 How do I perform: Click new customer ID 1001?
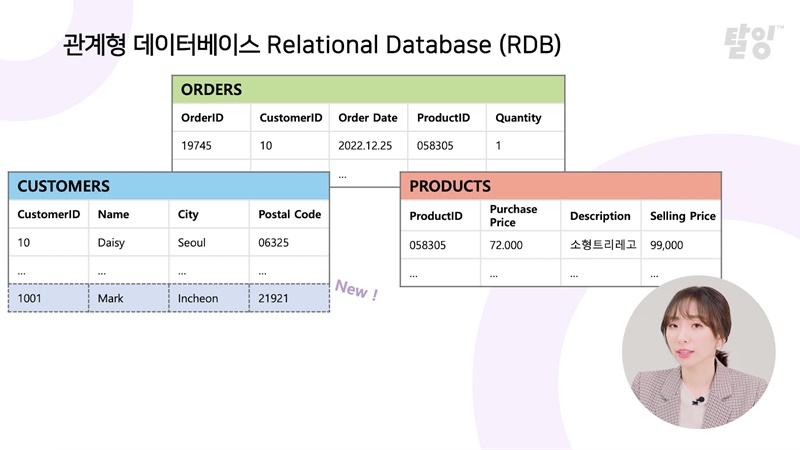[29, 298]
